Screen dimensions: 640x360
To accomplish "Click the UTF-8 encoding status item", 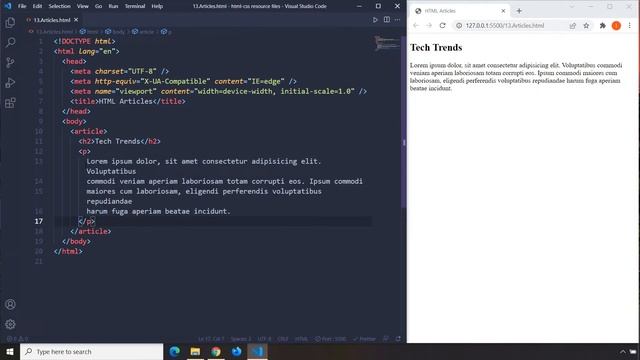I will pos(264,339).
